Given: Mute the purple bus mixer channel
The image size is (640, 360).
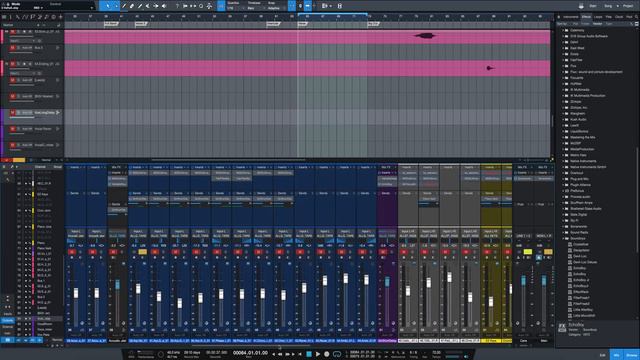Looking at the screenshot, I should (x=383, y=252).
